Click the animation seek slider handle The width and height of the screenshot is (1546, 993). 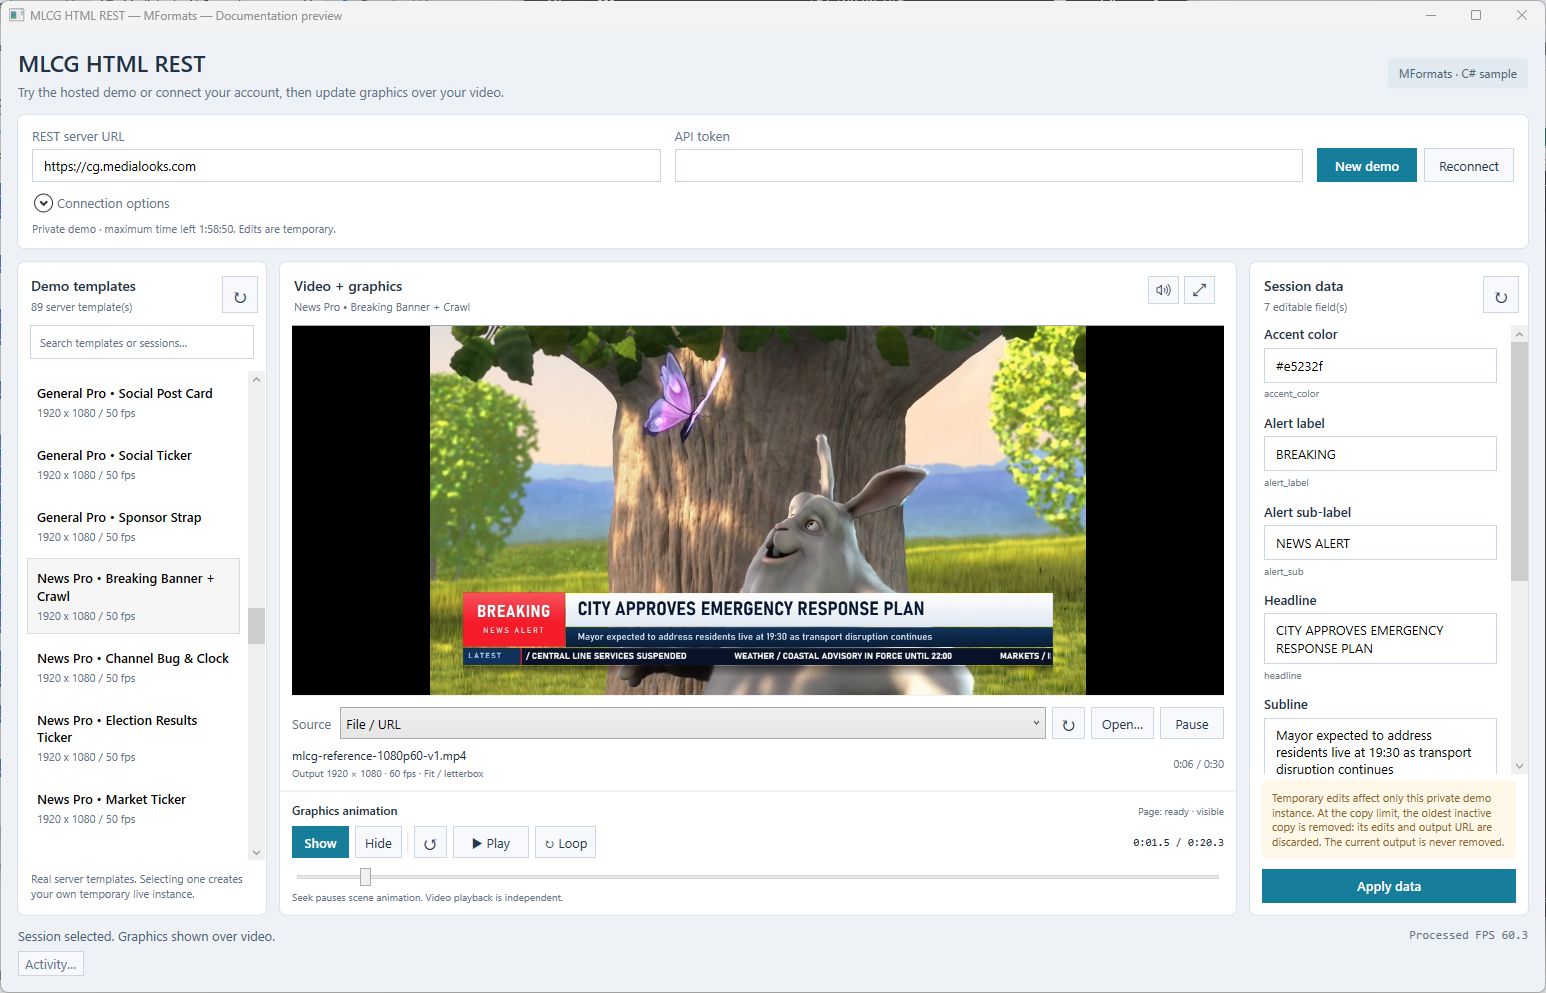pyautogui.click(x=365, y=877)
